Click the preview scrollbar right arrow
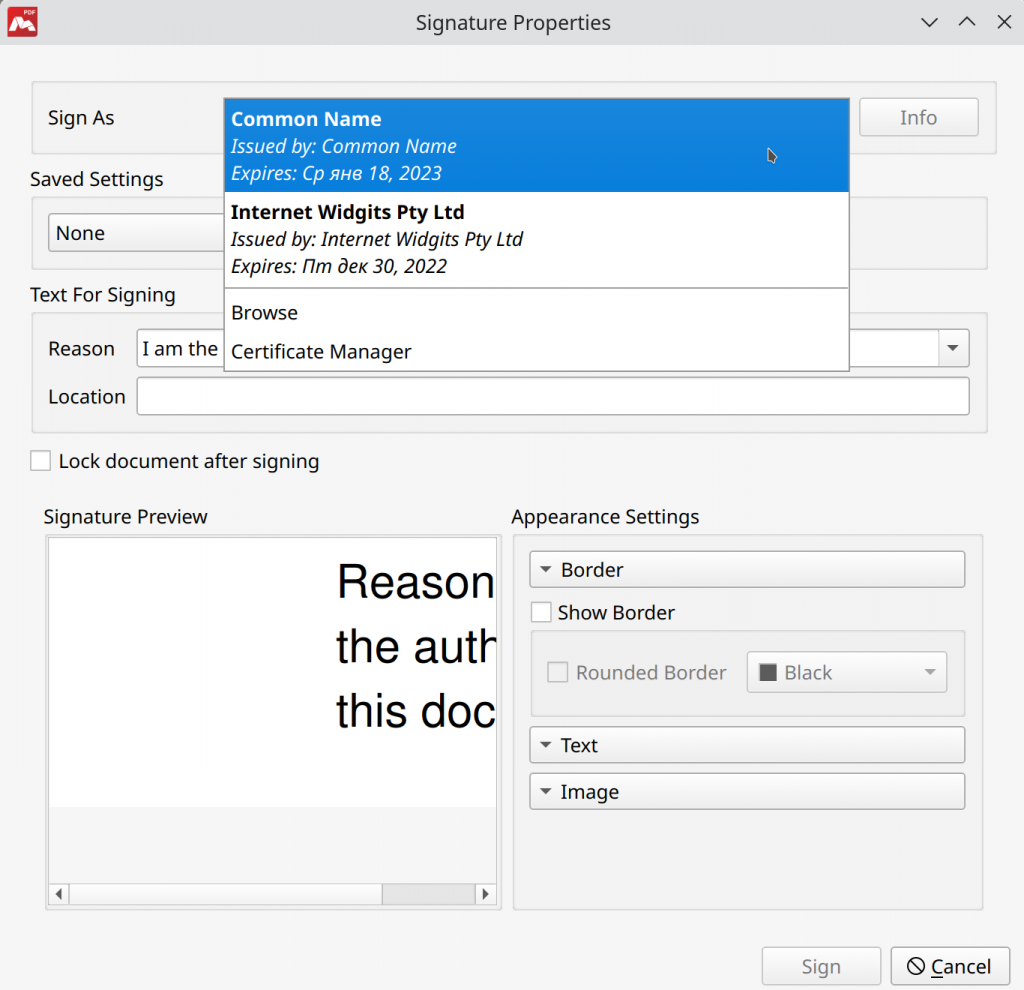 pos(486,894)
